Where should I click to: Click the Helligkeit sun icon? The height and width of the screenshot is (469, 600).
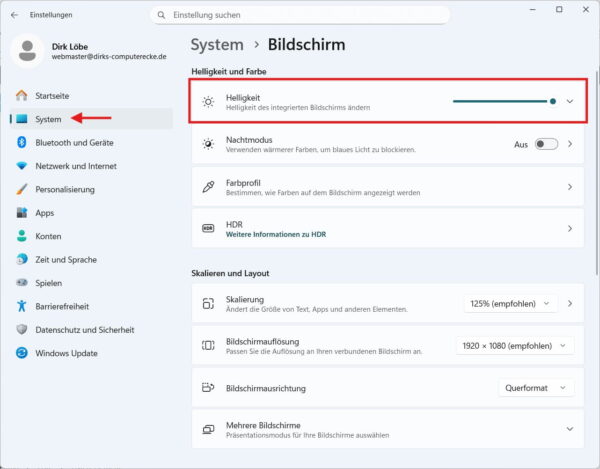coord(208,102)
